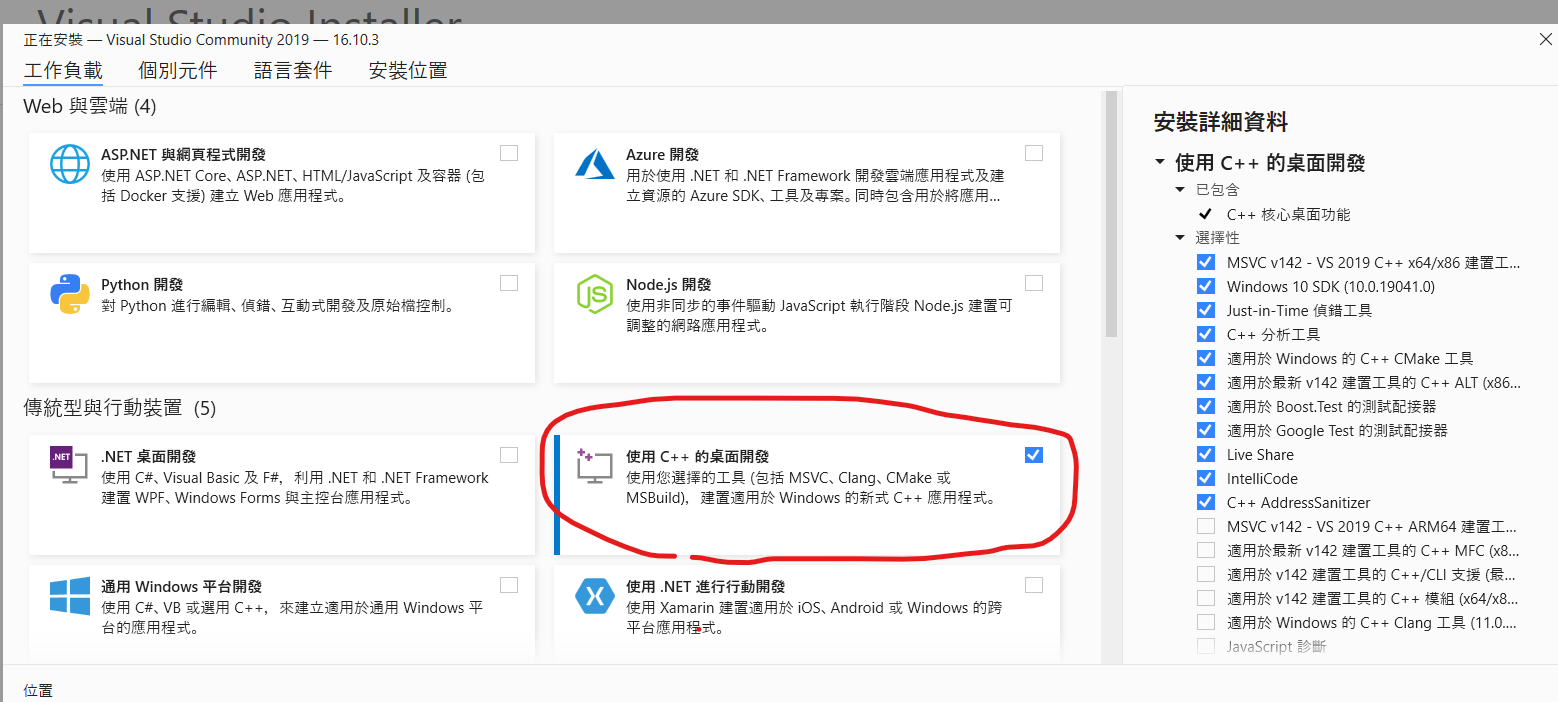This screenshot has height=702, width=1558.
Task: Click the workloads list vertical scrollbar
Action: coord(1110,215)
